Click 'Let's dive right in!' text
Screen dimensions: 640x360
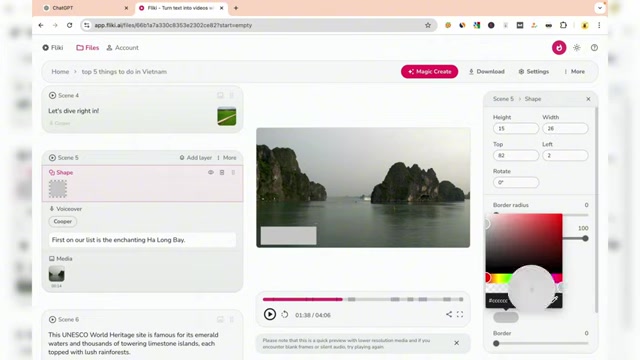pos(73,111)
